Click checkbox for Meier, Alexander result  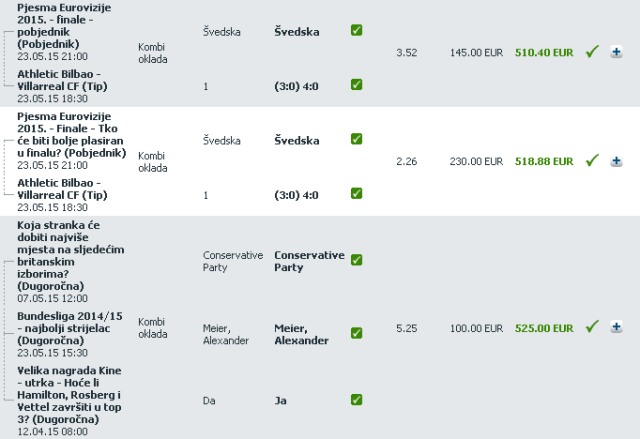[x=356, y=333]
